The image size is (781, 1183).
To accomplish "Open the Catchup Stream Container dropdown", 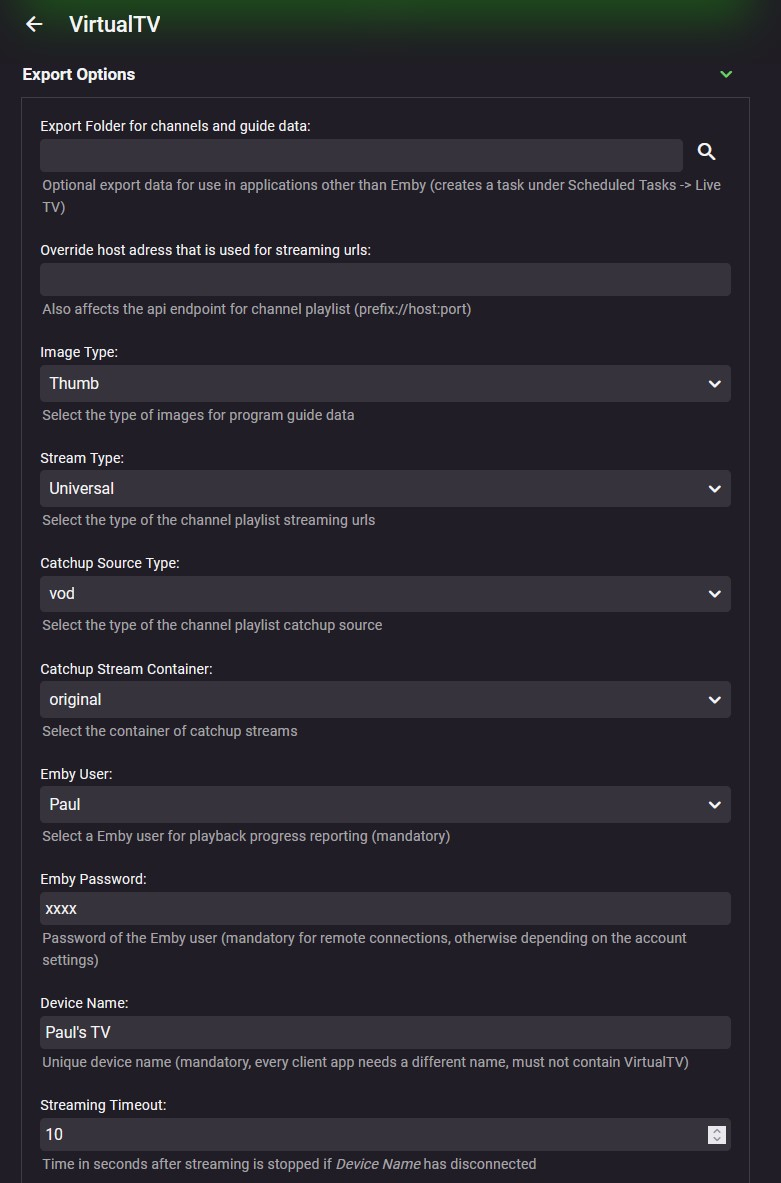I will coord(385,700).
